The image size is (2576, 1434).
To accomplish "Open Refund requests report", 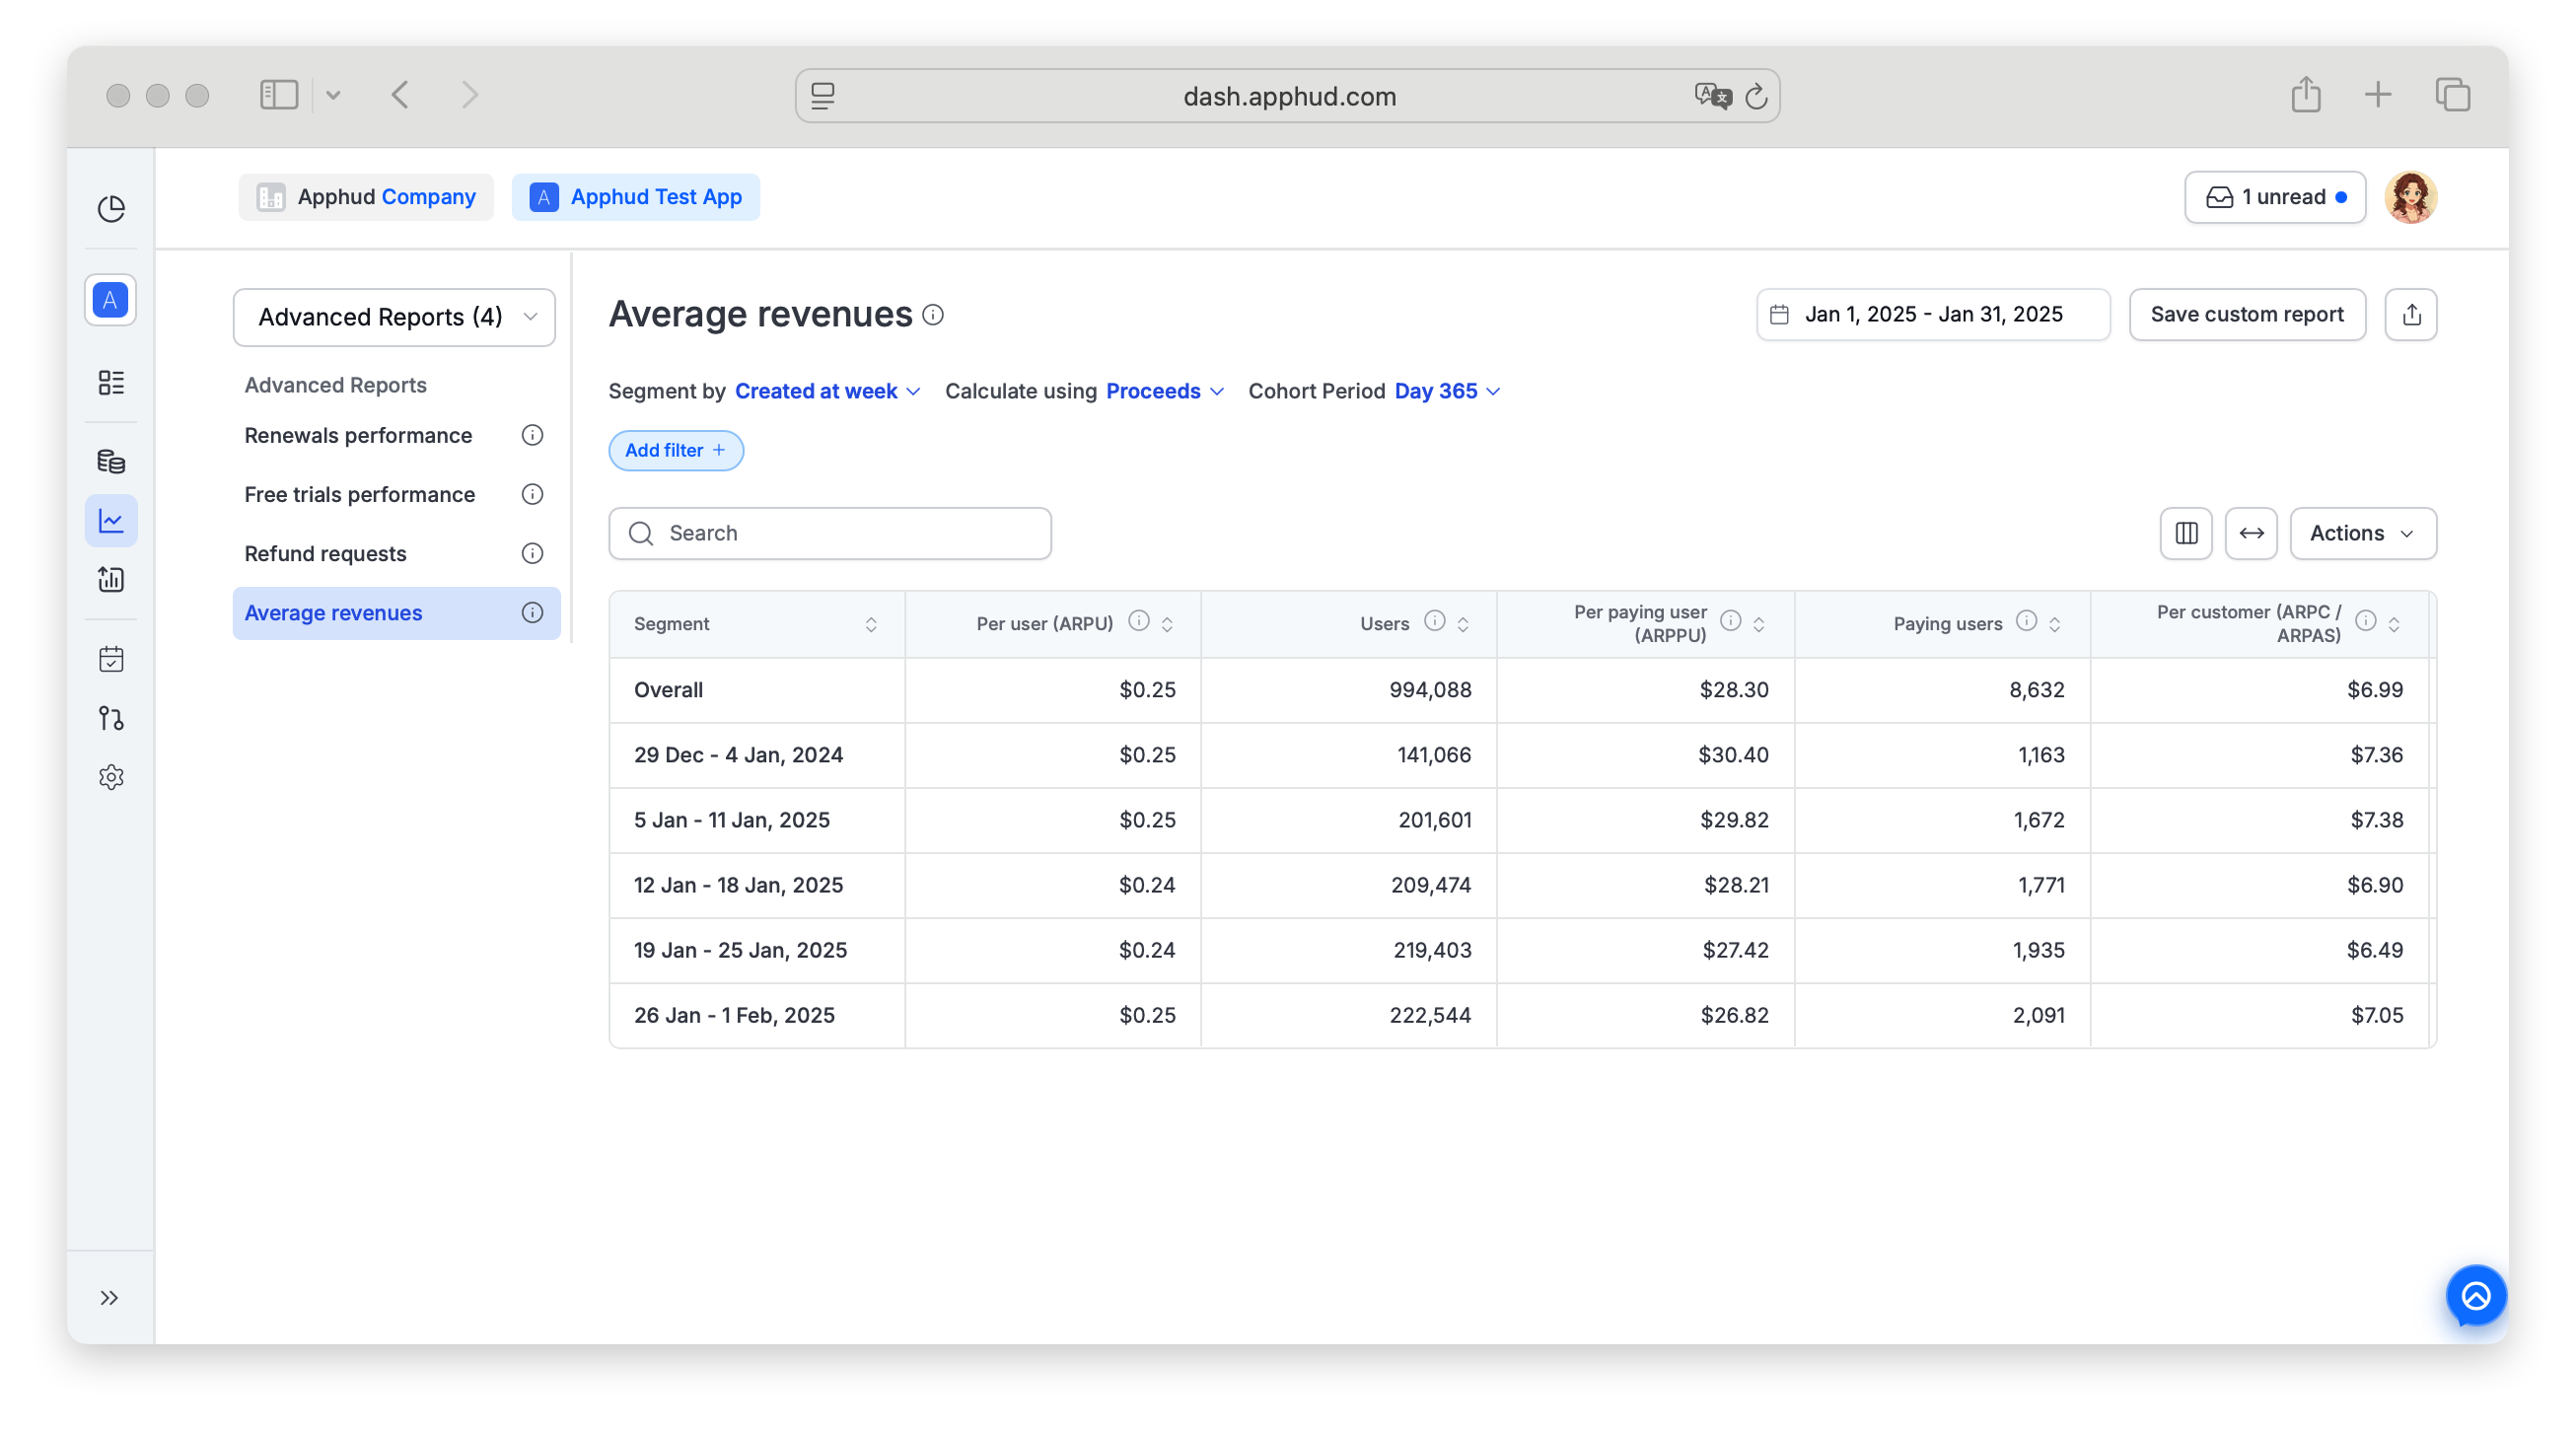I will tap(325, 553).
